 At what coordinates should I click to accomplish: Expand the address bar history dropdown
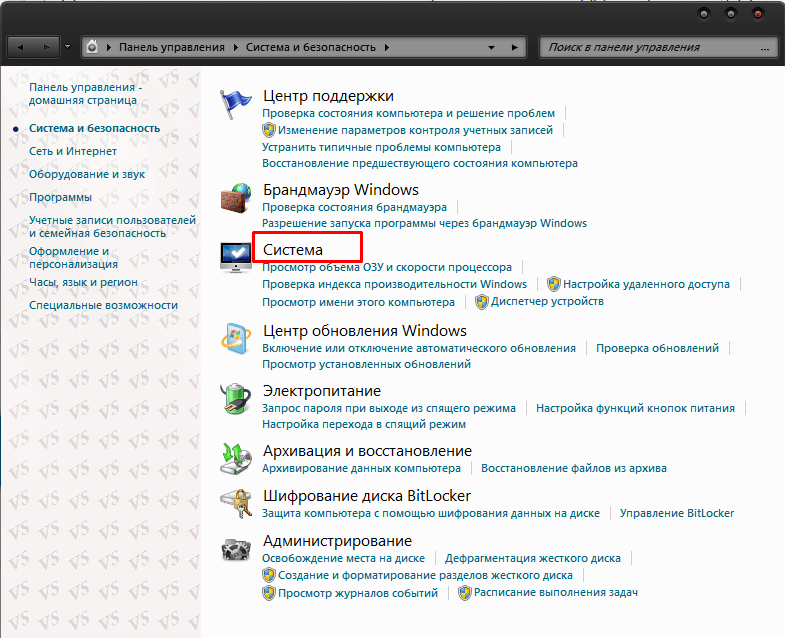coord(491,48)
